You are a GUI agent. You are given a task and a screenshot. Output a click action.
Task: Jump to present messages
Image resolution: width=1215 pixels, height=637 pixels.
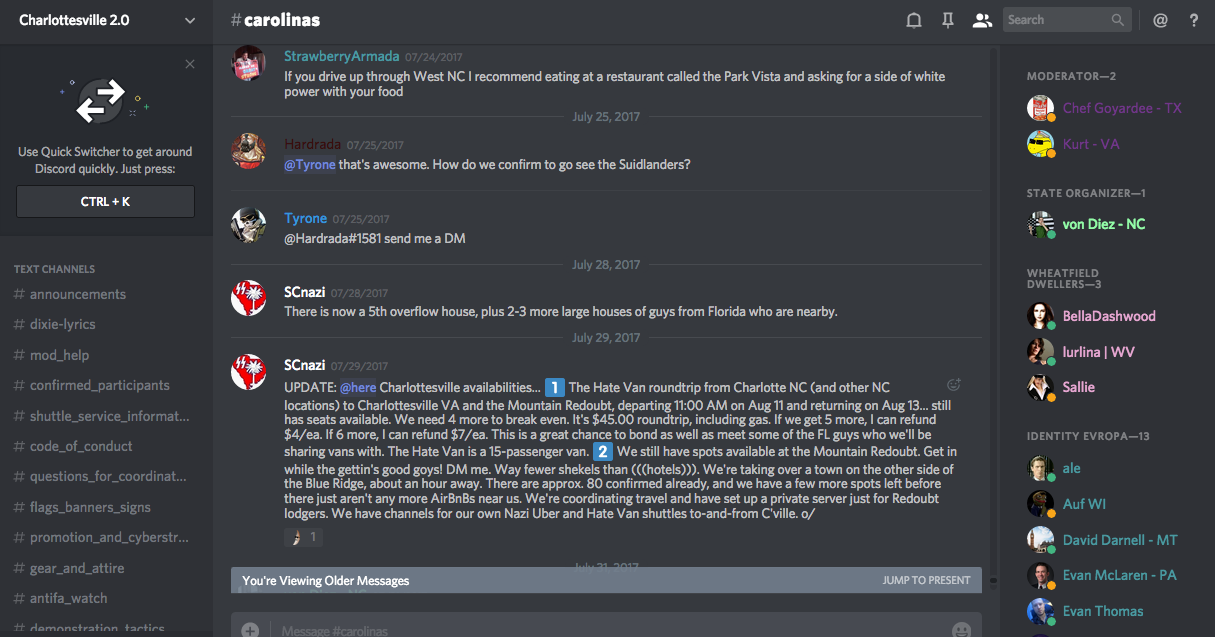click(x=926, y=580)
